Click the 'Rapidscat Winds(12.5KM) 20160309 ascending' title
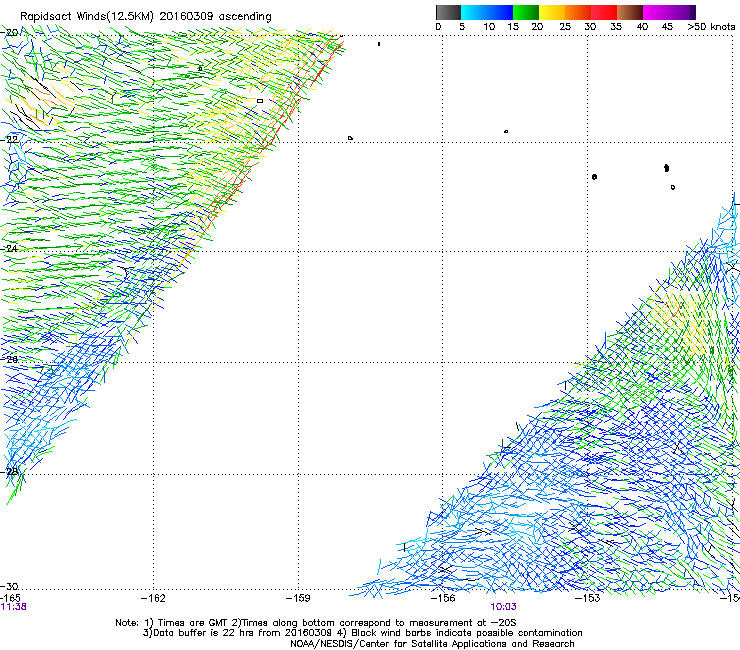 coord(146,17)
